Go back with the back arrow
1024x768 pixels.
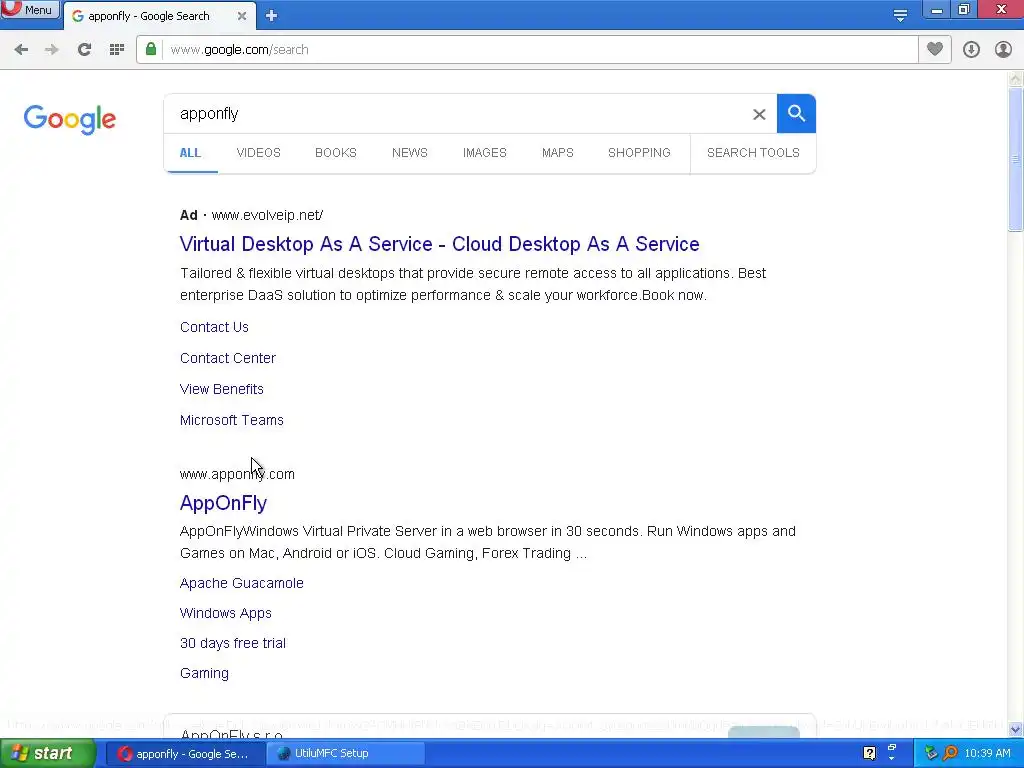click(x=21, y=50)
